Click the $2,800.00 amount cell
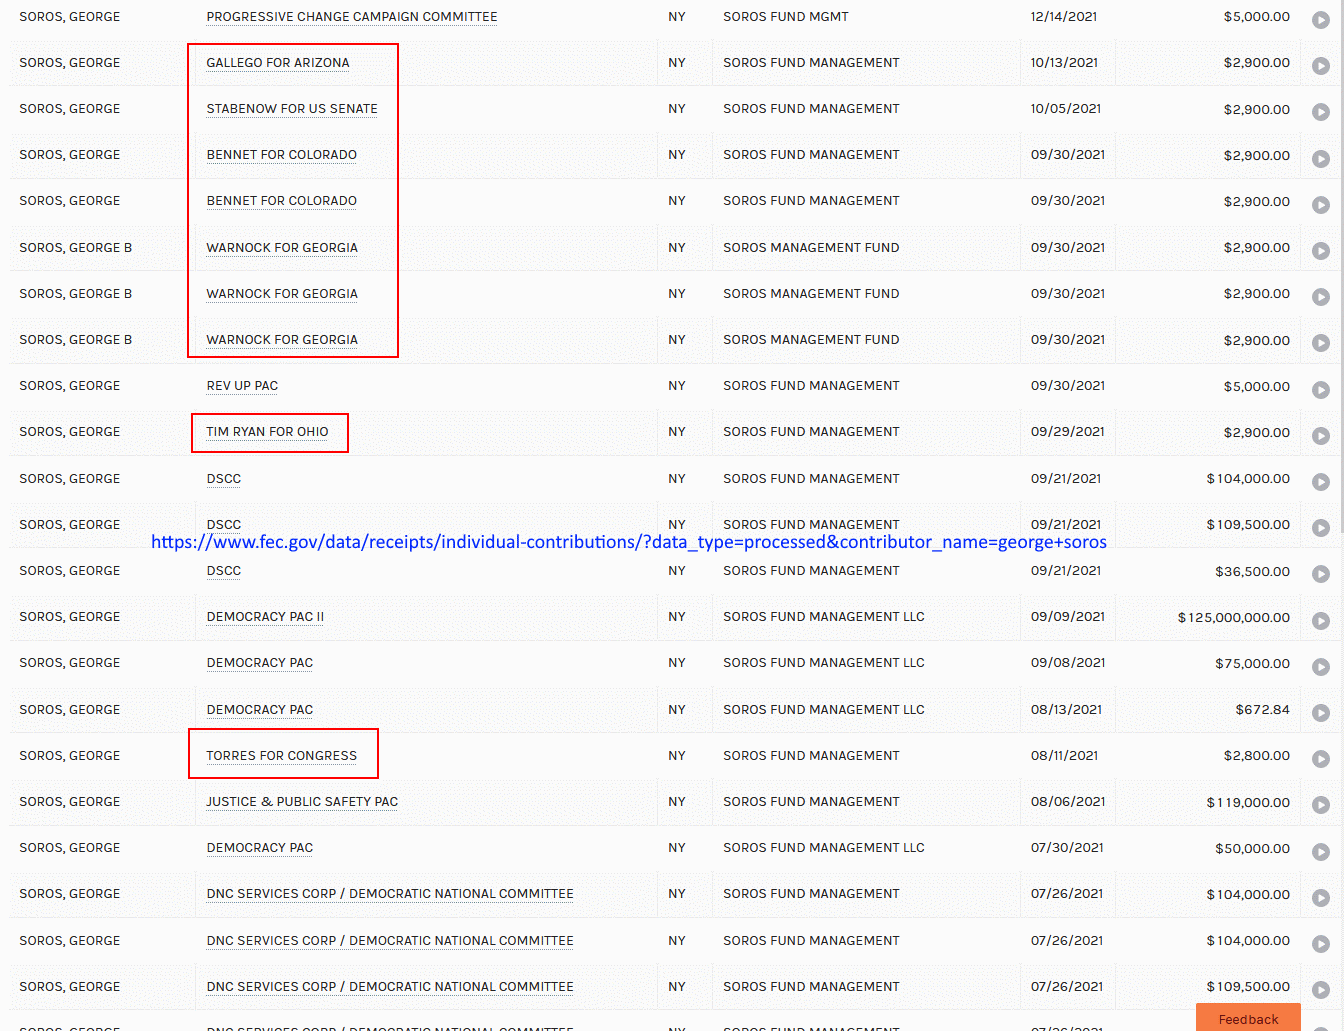 pyautogui.click(x=1257, y=756)
